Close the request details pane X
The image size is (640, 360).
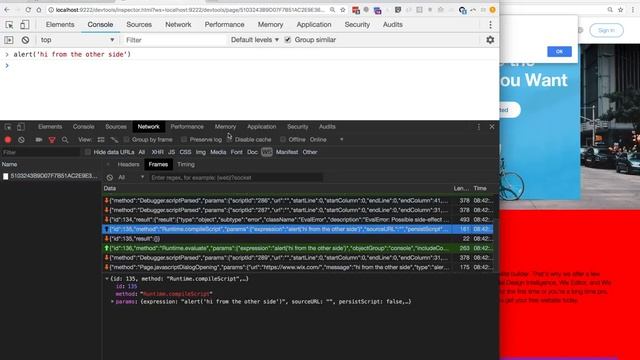(x=108, y=164)
